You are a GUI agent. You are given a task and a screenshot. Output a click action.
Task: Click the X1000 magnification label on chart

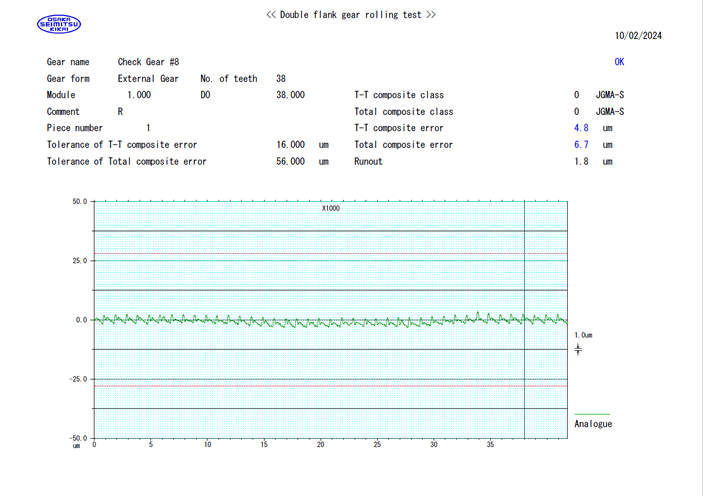click(x=331, y=208)
